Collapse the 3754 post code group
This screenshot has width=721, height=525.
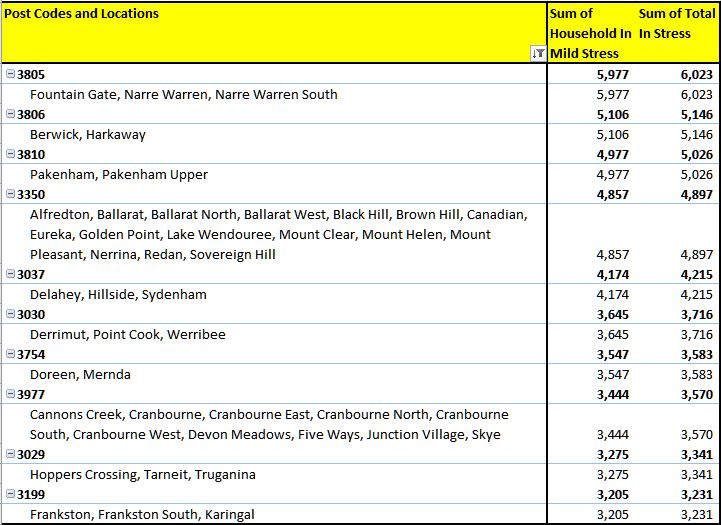click(x=10, y=354)
